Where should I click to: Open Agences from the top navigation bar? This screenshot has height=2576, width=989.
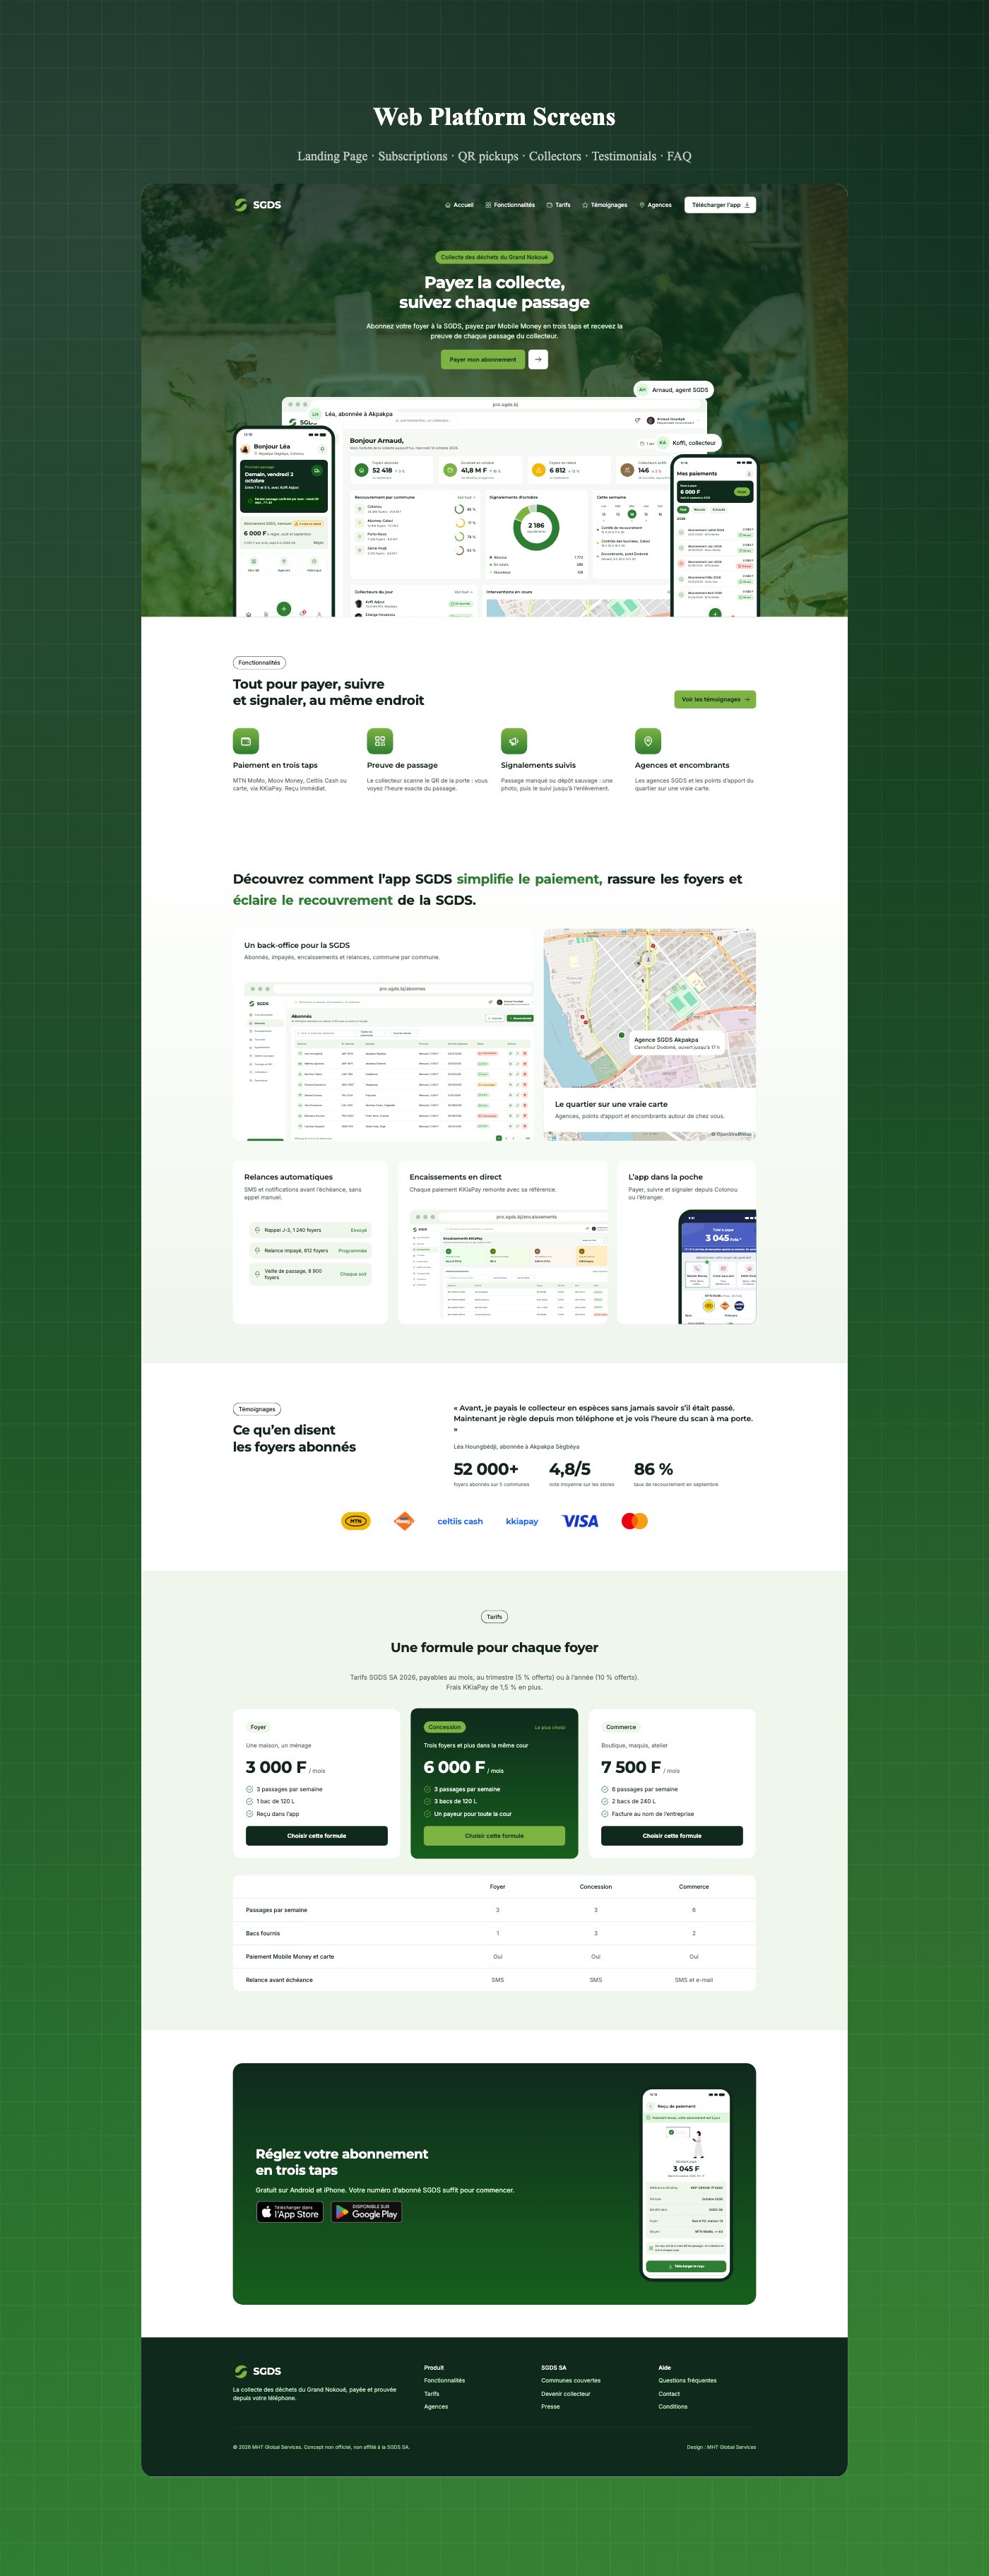(655, 205)
